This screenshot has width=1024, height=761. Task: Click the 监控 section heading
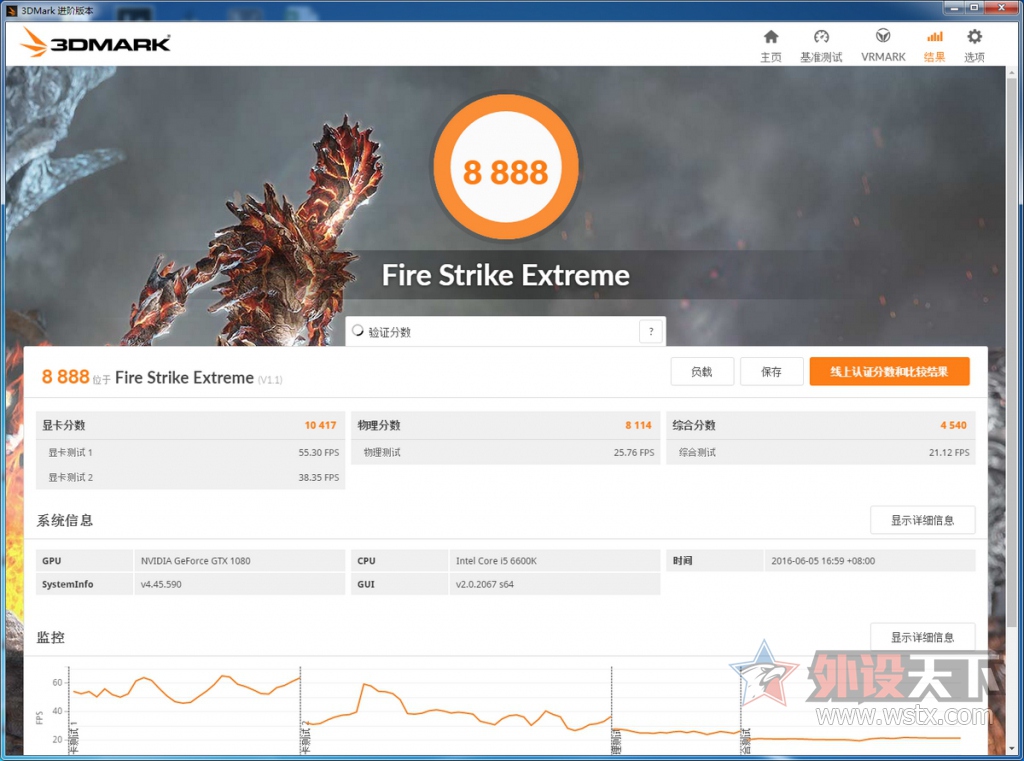[50, 638]
